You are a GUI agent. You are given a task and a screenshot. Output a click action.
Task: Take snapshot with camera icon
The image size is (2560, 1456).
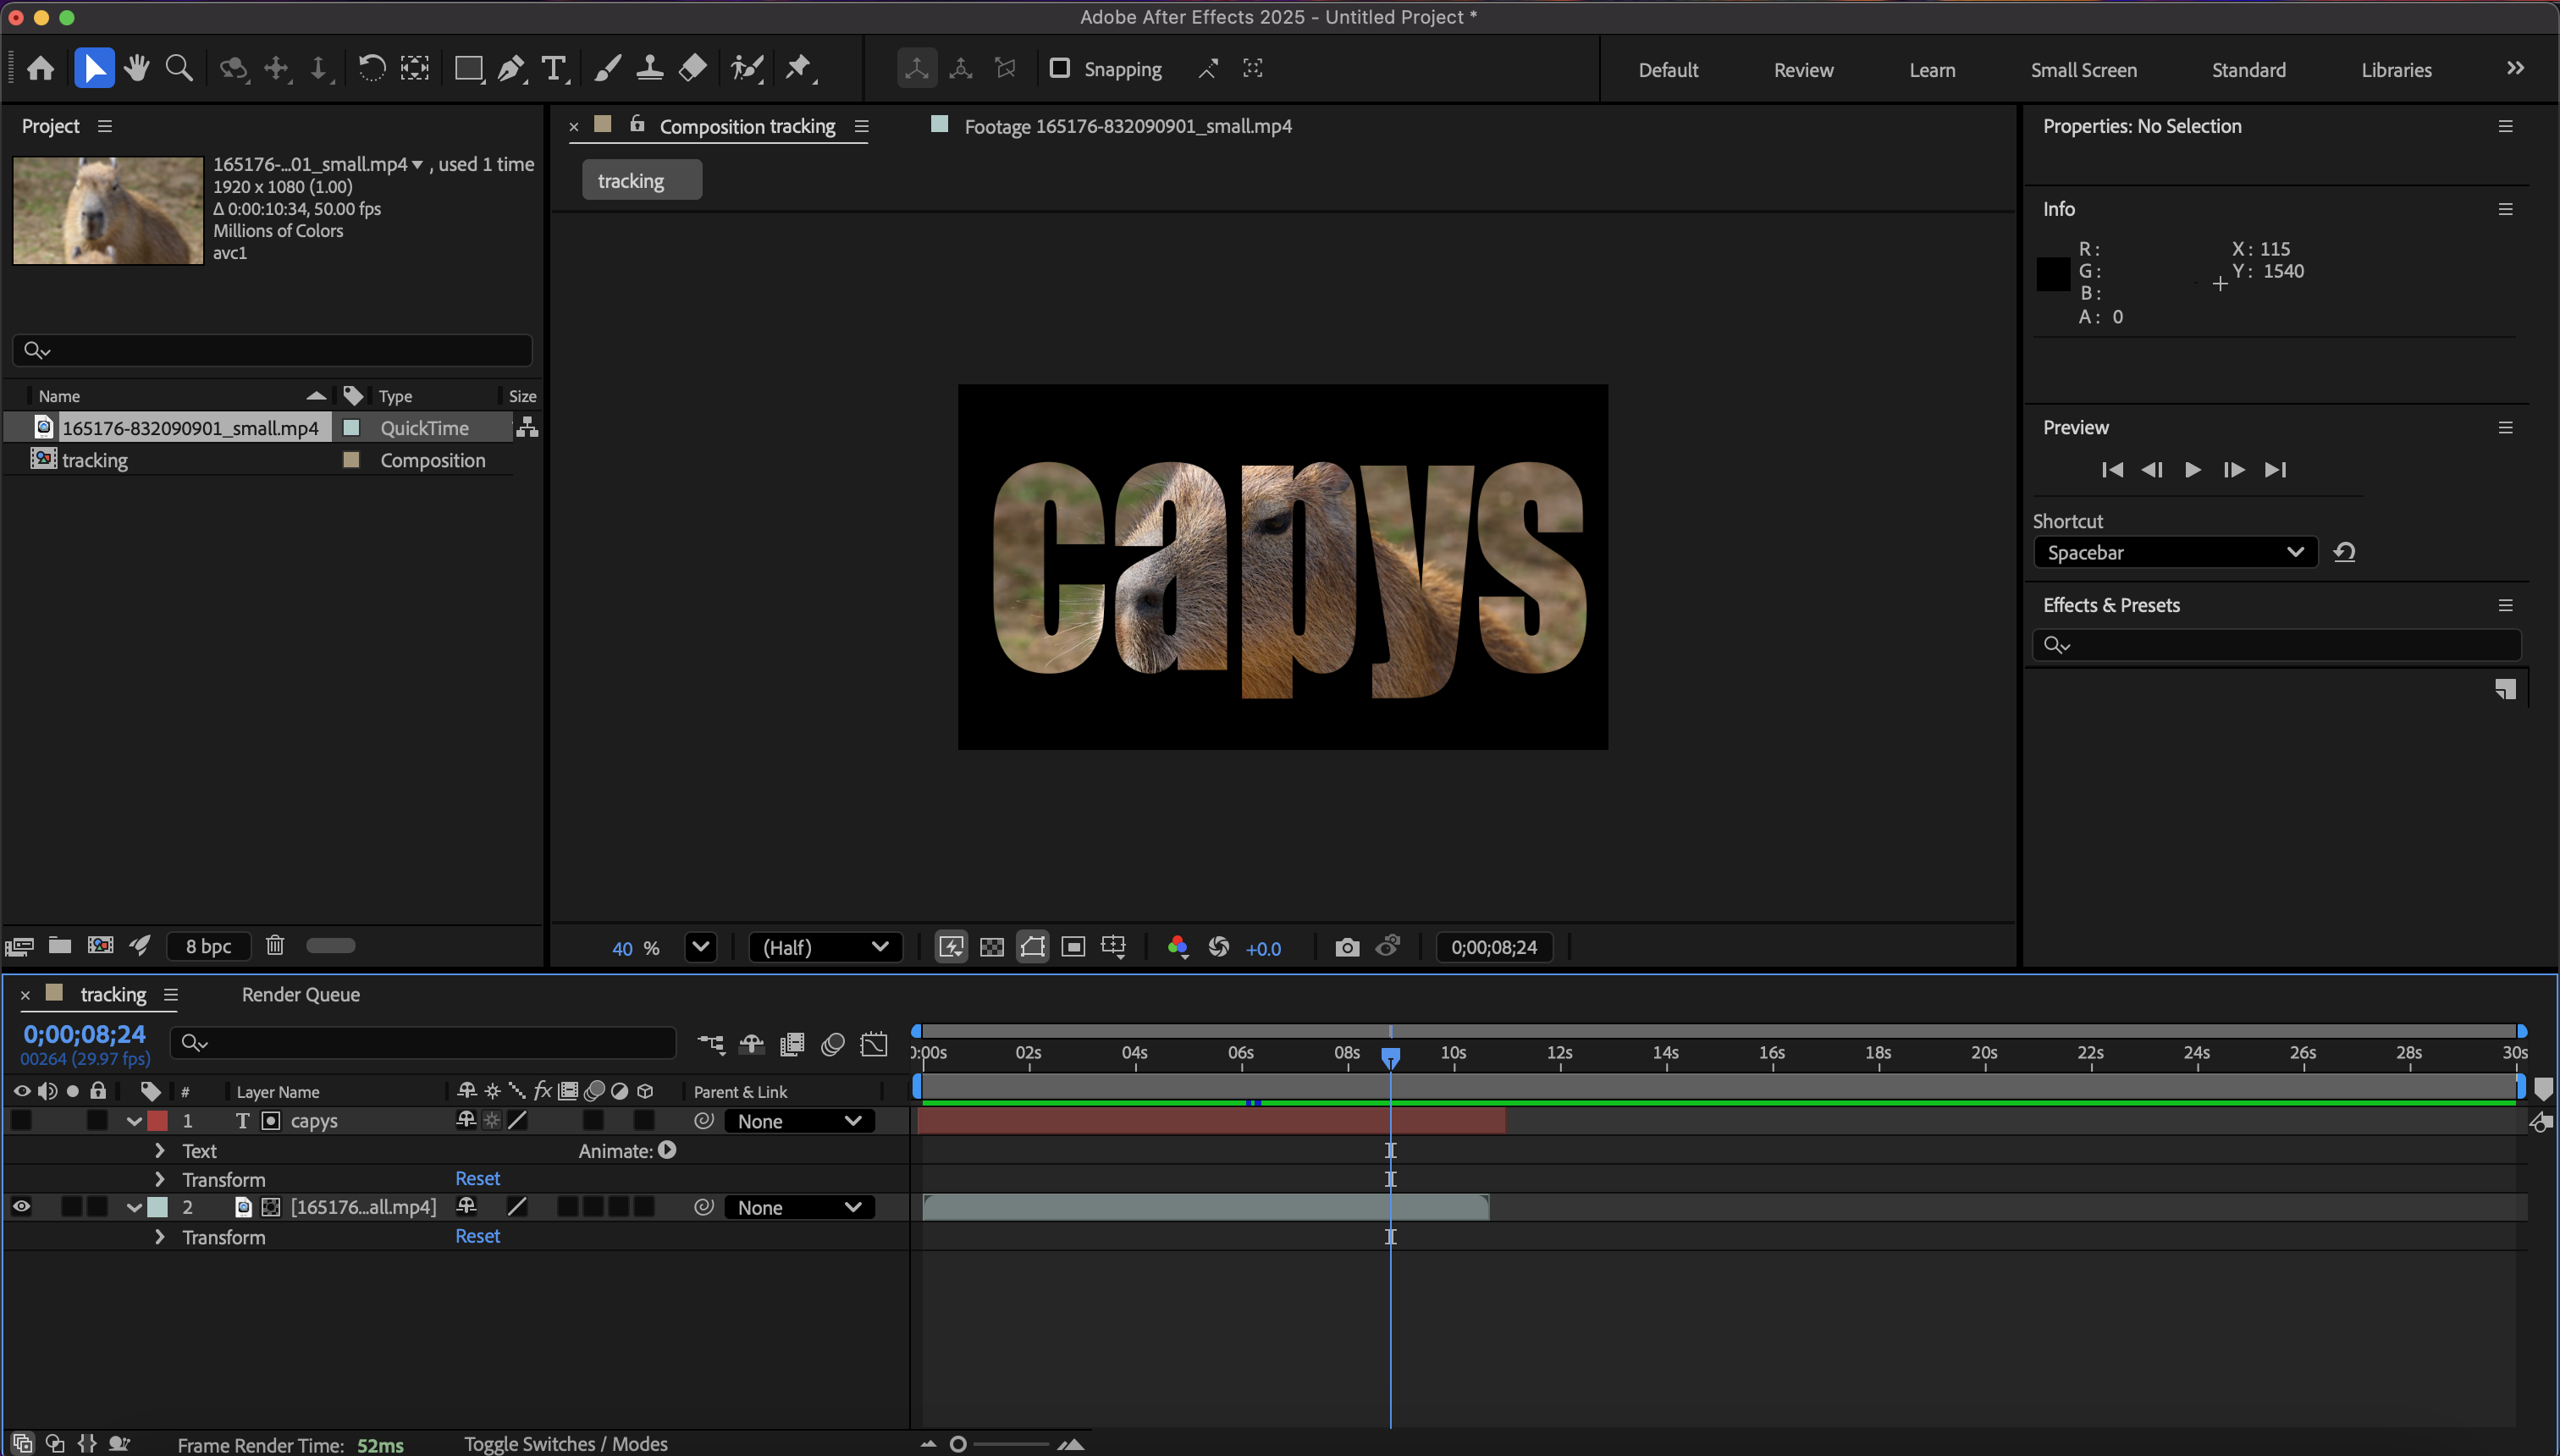tap(1347, 947)
